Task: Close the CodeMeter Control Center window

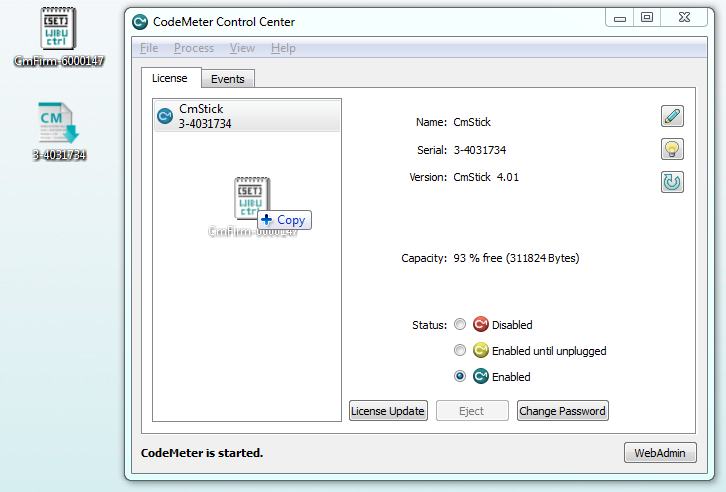Action: [684, 18]
